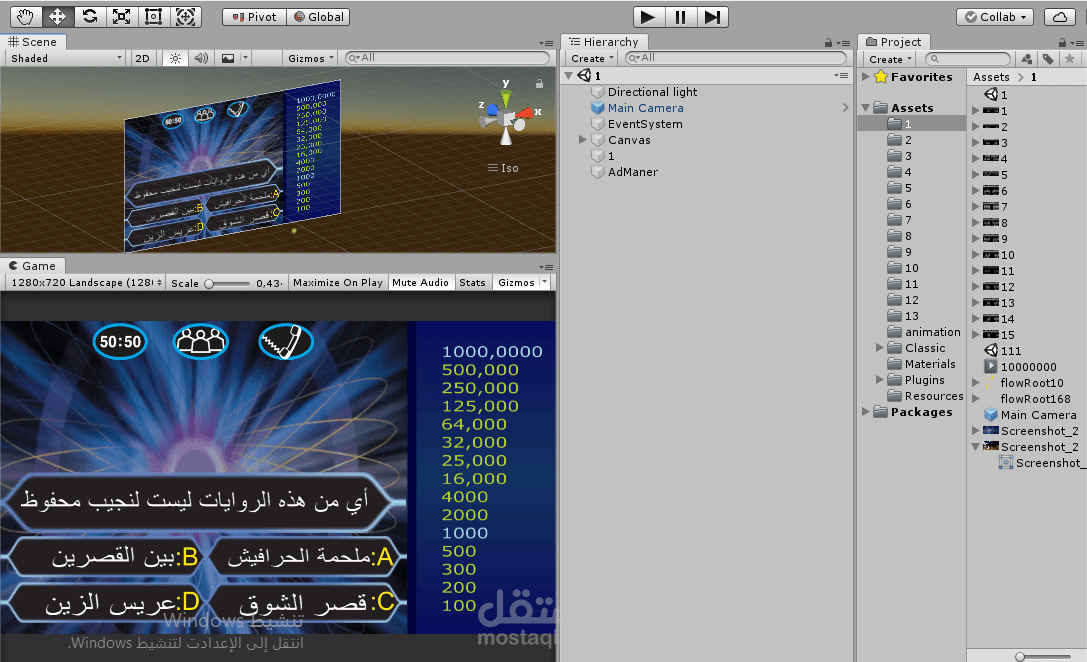Select the Rotate tool
Screen dimensions: 1087x662
point(89,17)
